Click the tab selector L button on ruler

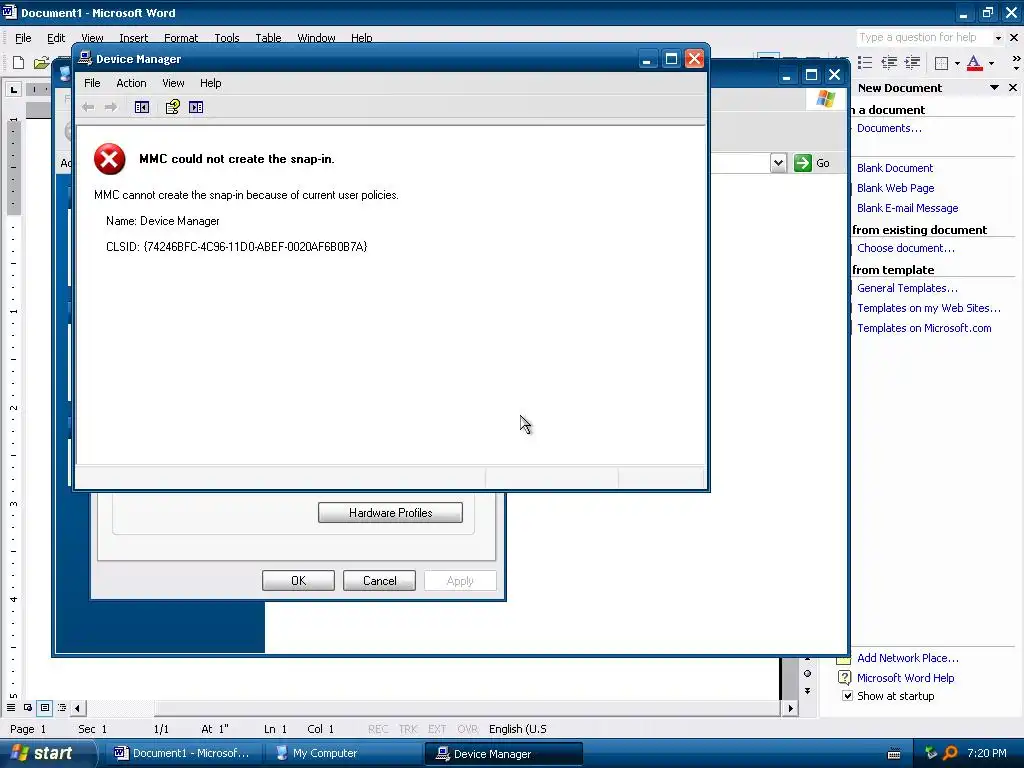[x=14, y=89]
